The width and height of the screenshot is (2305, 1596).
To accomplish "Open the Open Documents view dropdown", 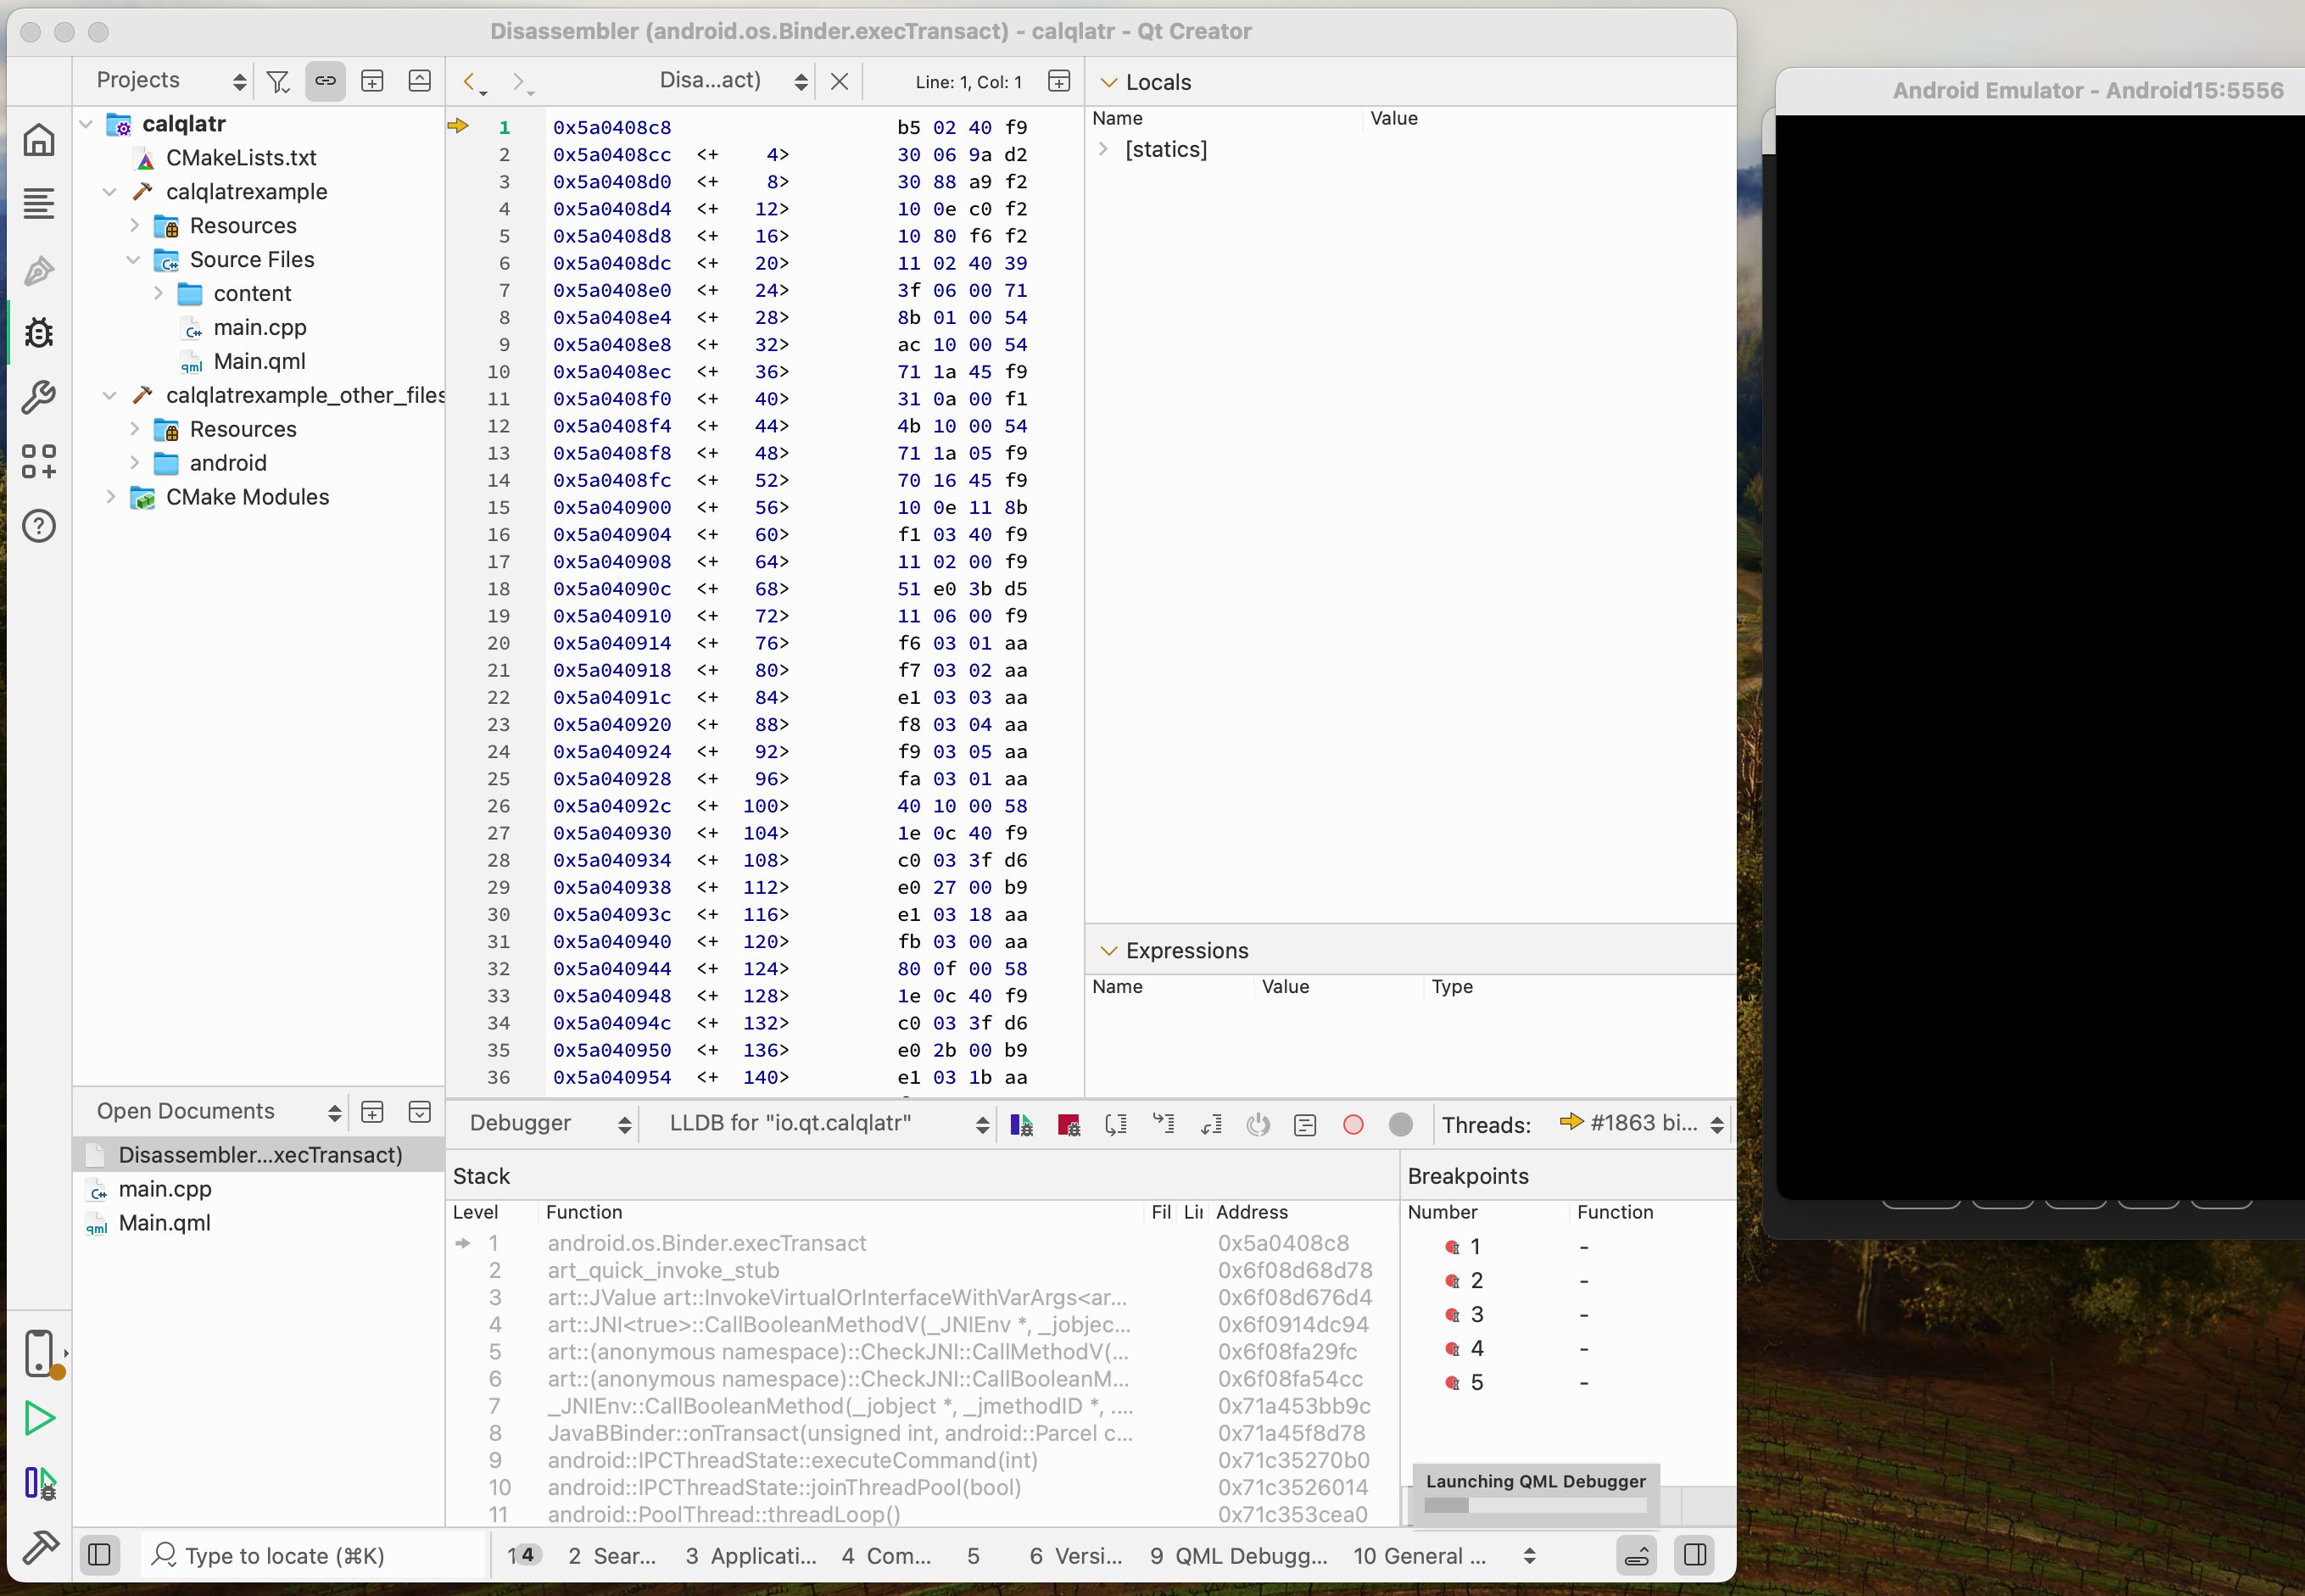I will point(218,1112).
